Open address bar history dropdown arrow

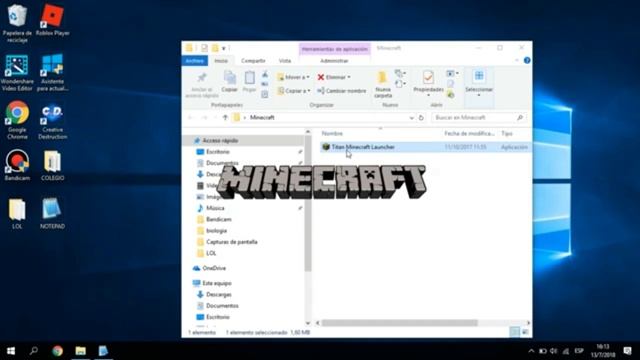point(411,118)
